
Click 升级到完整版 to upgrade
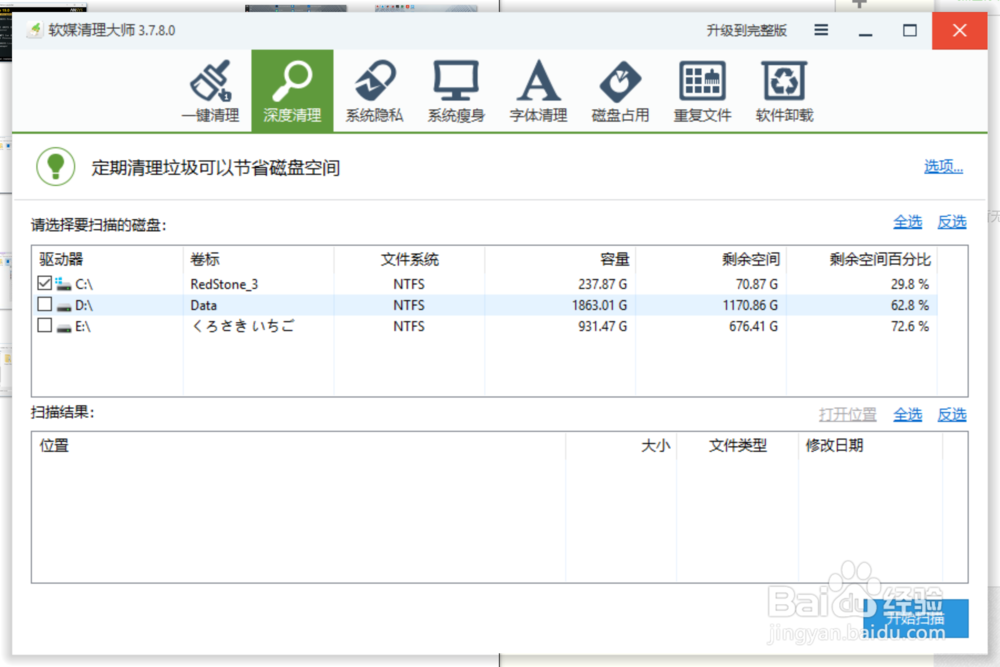pos(744,30)
